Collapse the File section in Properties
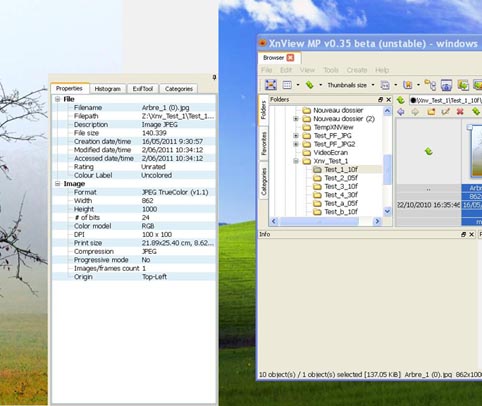The image size is (482, 406). pos(58,99)
